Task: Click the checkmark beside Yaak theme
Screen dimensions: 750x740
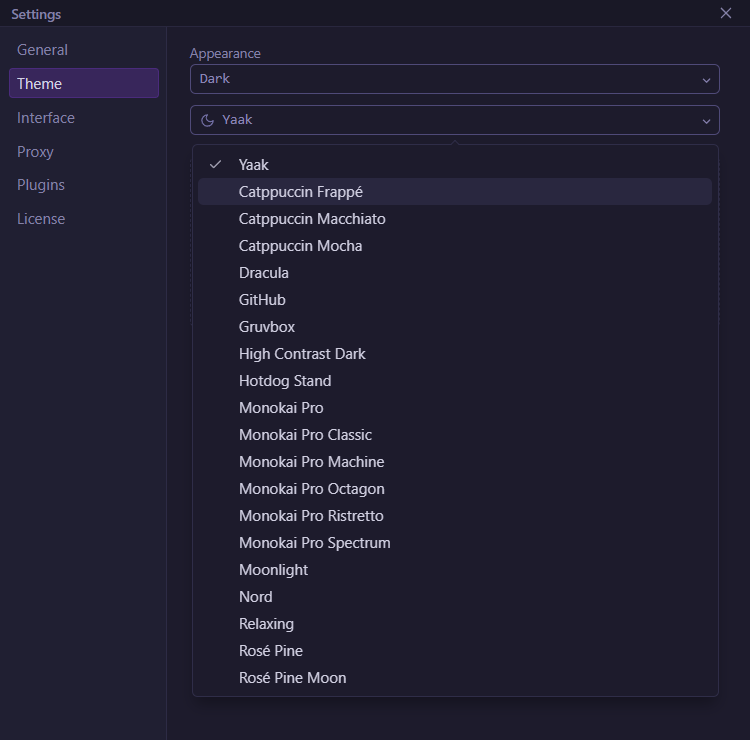Action: [x=215, y=165]
